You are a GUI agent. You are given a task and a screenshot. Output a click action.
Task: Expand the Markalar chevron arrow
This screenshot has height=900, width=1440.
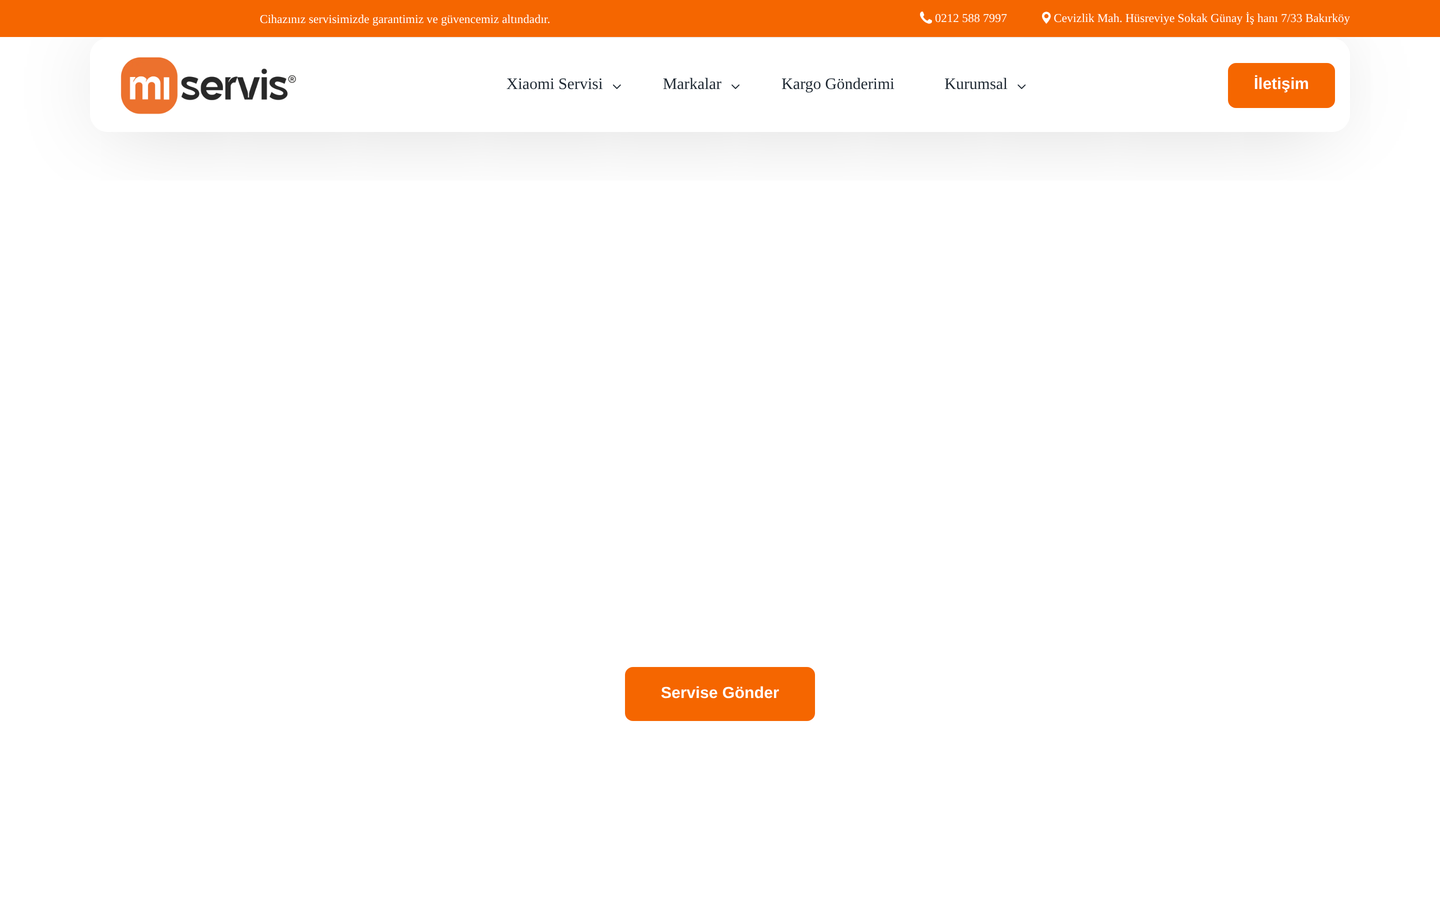(735, 87)
